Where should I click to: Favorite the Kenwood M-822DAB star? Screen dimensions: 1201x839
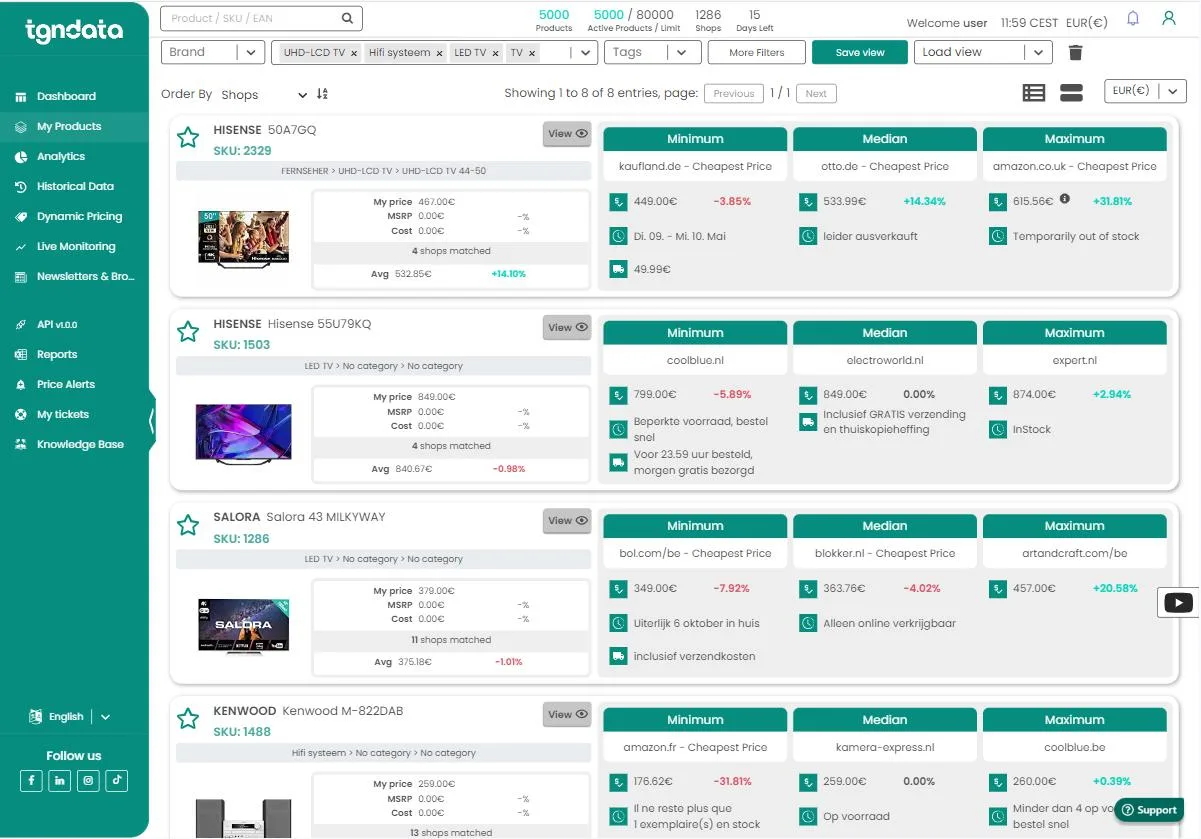(x=188, y=719)
